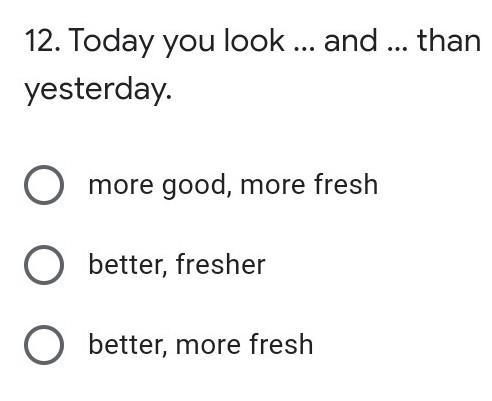The height and width of the screenshot is (401, 492).
Task: Click the second blank ellipsis after 'and'
Action: point(398,50)
